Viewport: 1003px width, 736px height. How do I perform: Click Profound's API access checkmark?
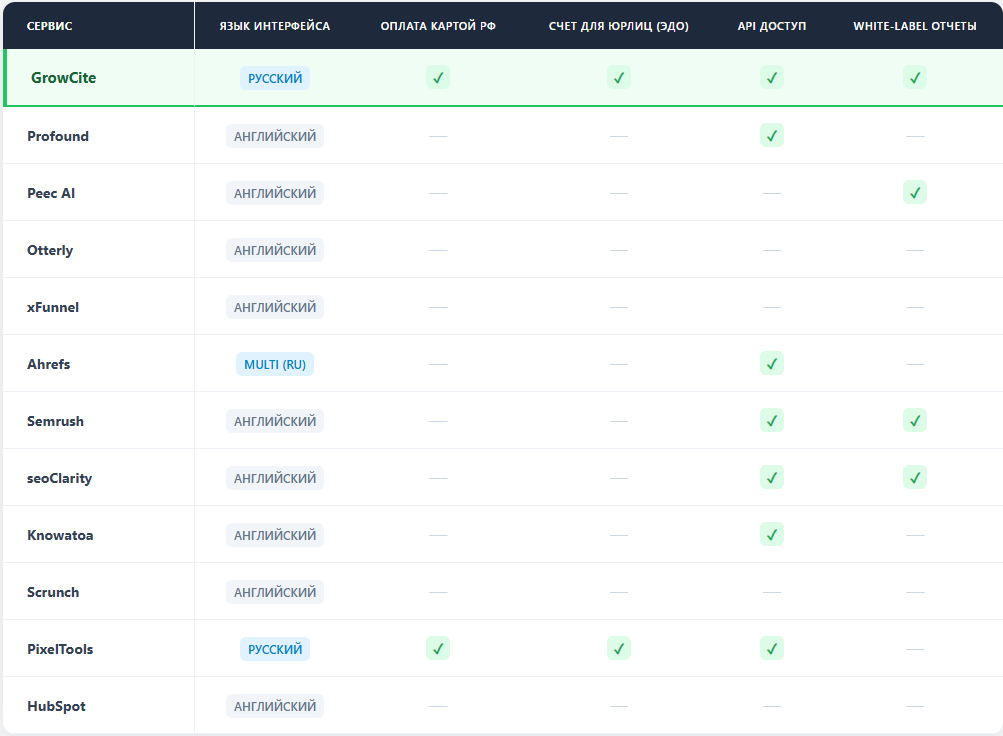coord(771,136)
